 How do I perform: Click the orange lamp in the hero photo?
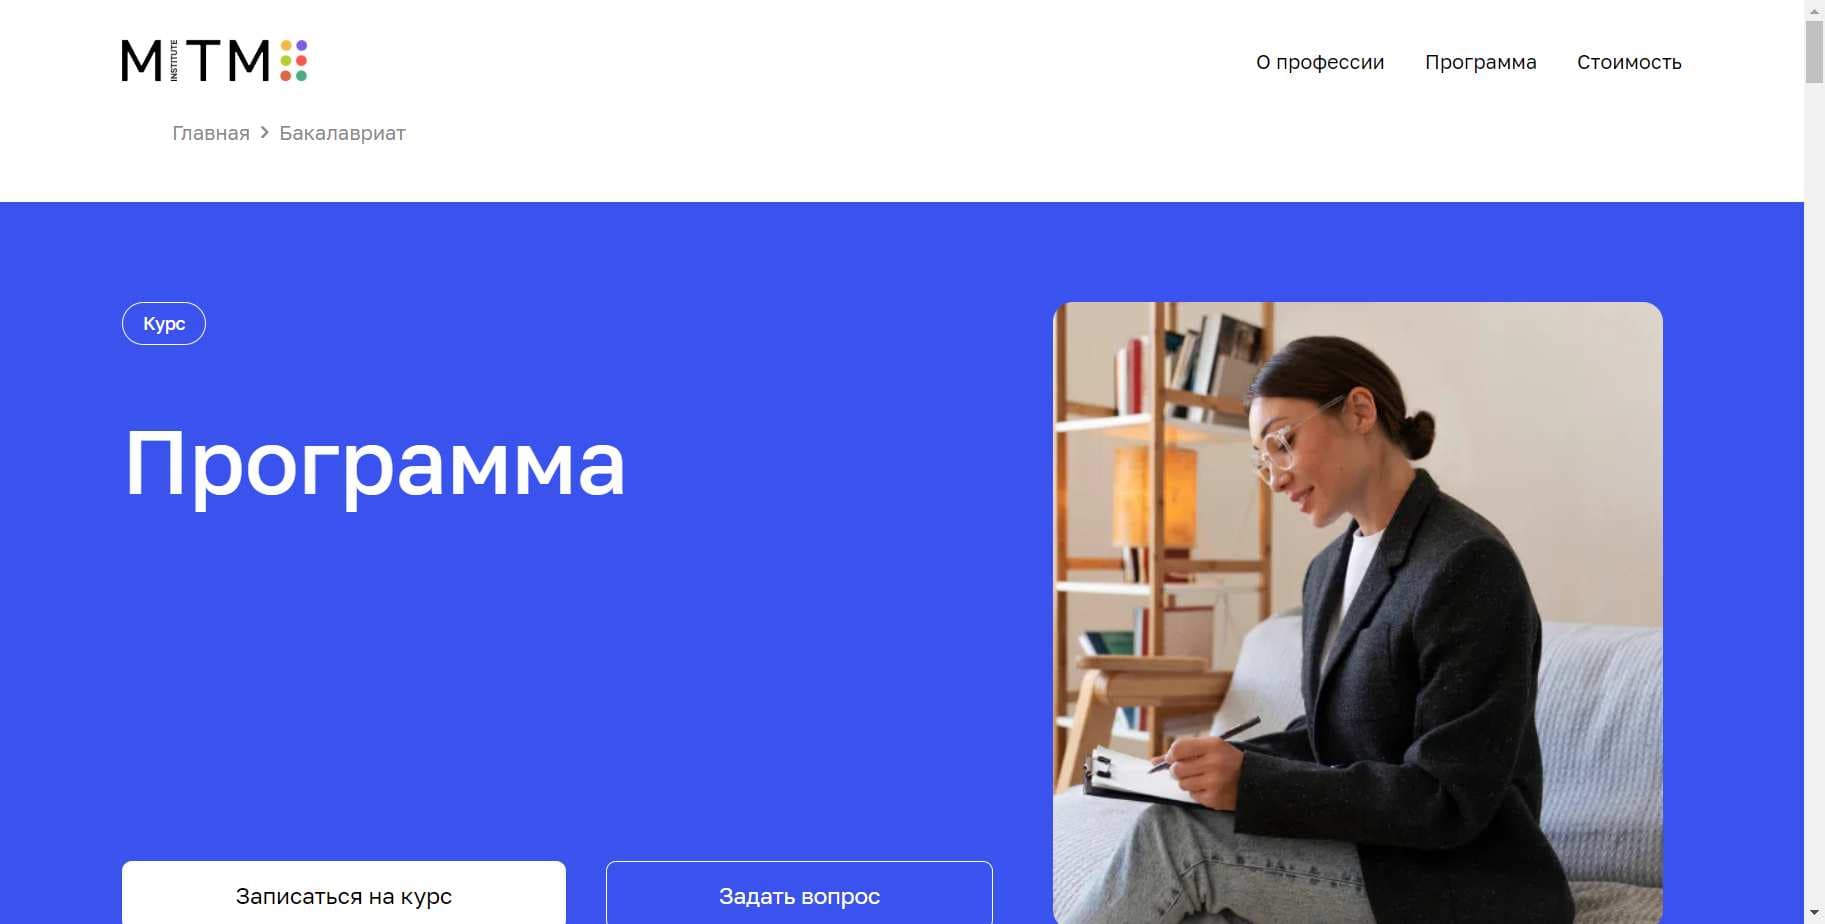click(1155, 496)
